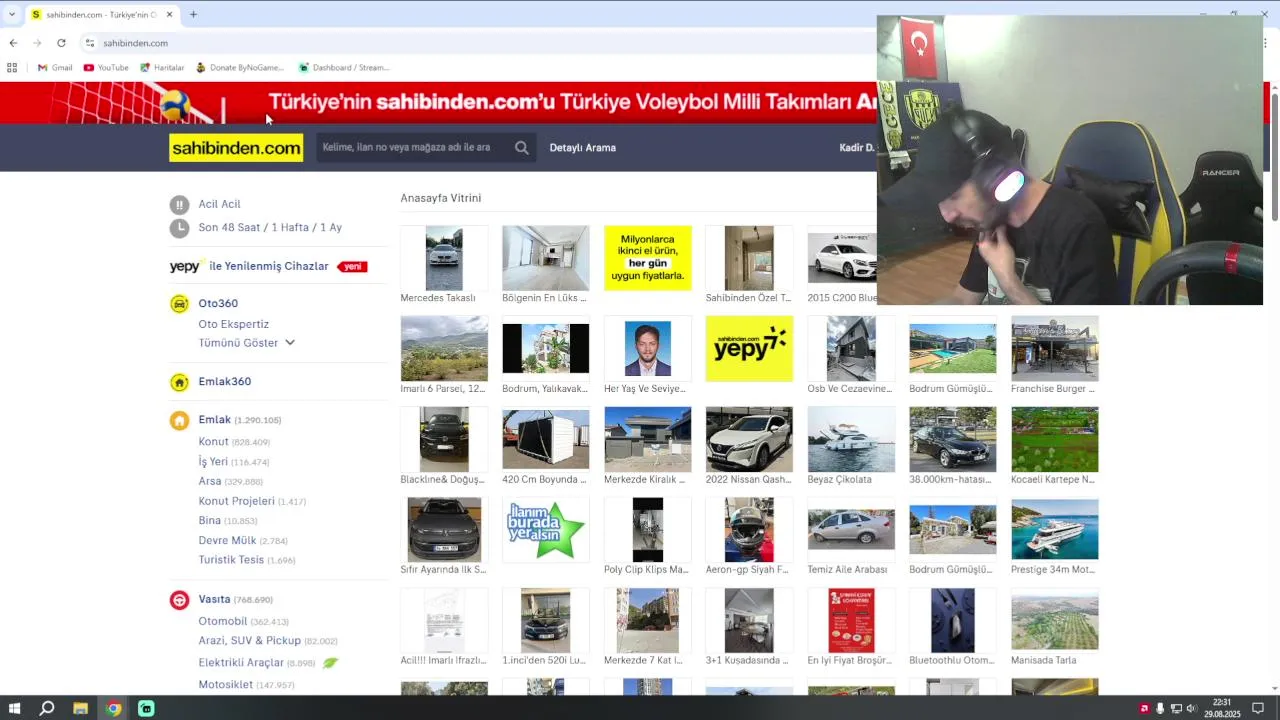Open the Windows Start menu
This screenshot has height=720, width=1280.
pos(14,708)
